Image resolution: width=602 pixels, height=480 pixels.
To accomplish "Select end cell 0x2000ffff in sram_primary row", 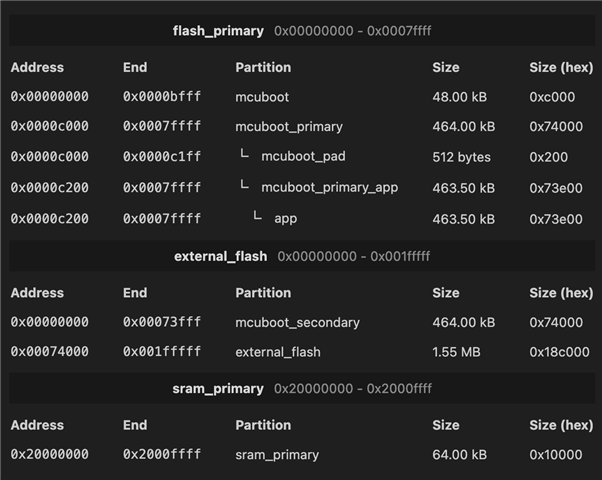I will 162,454.
